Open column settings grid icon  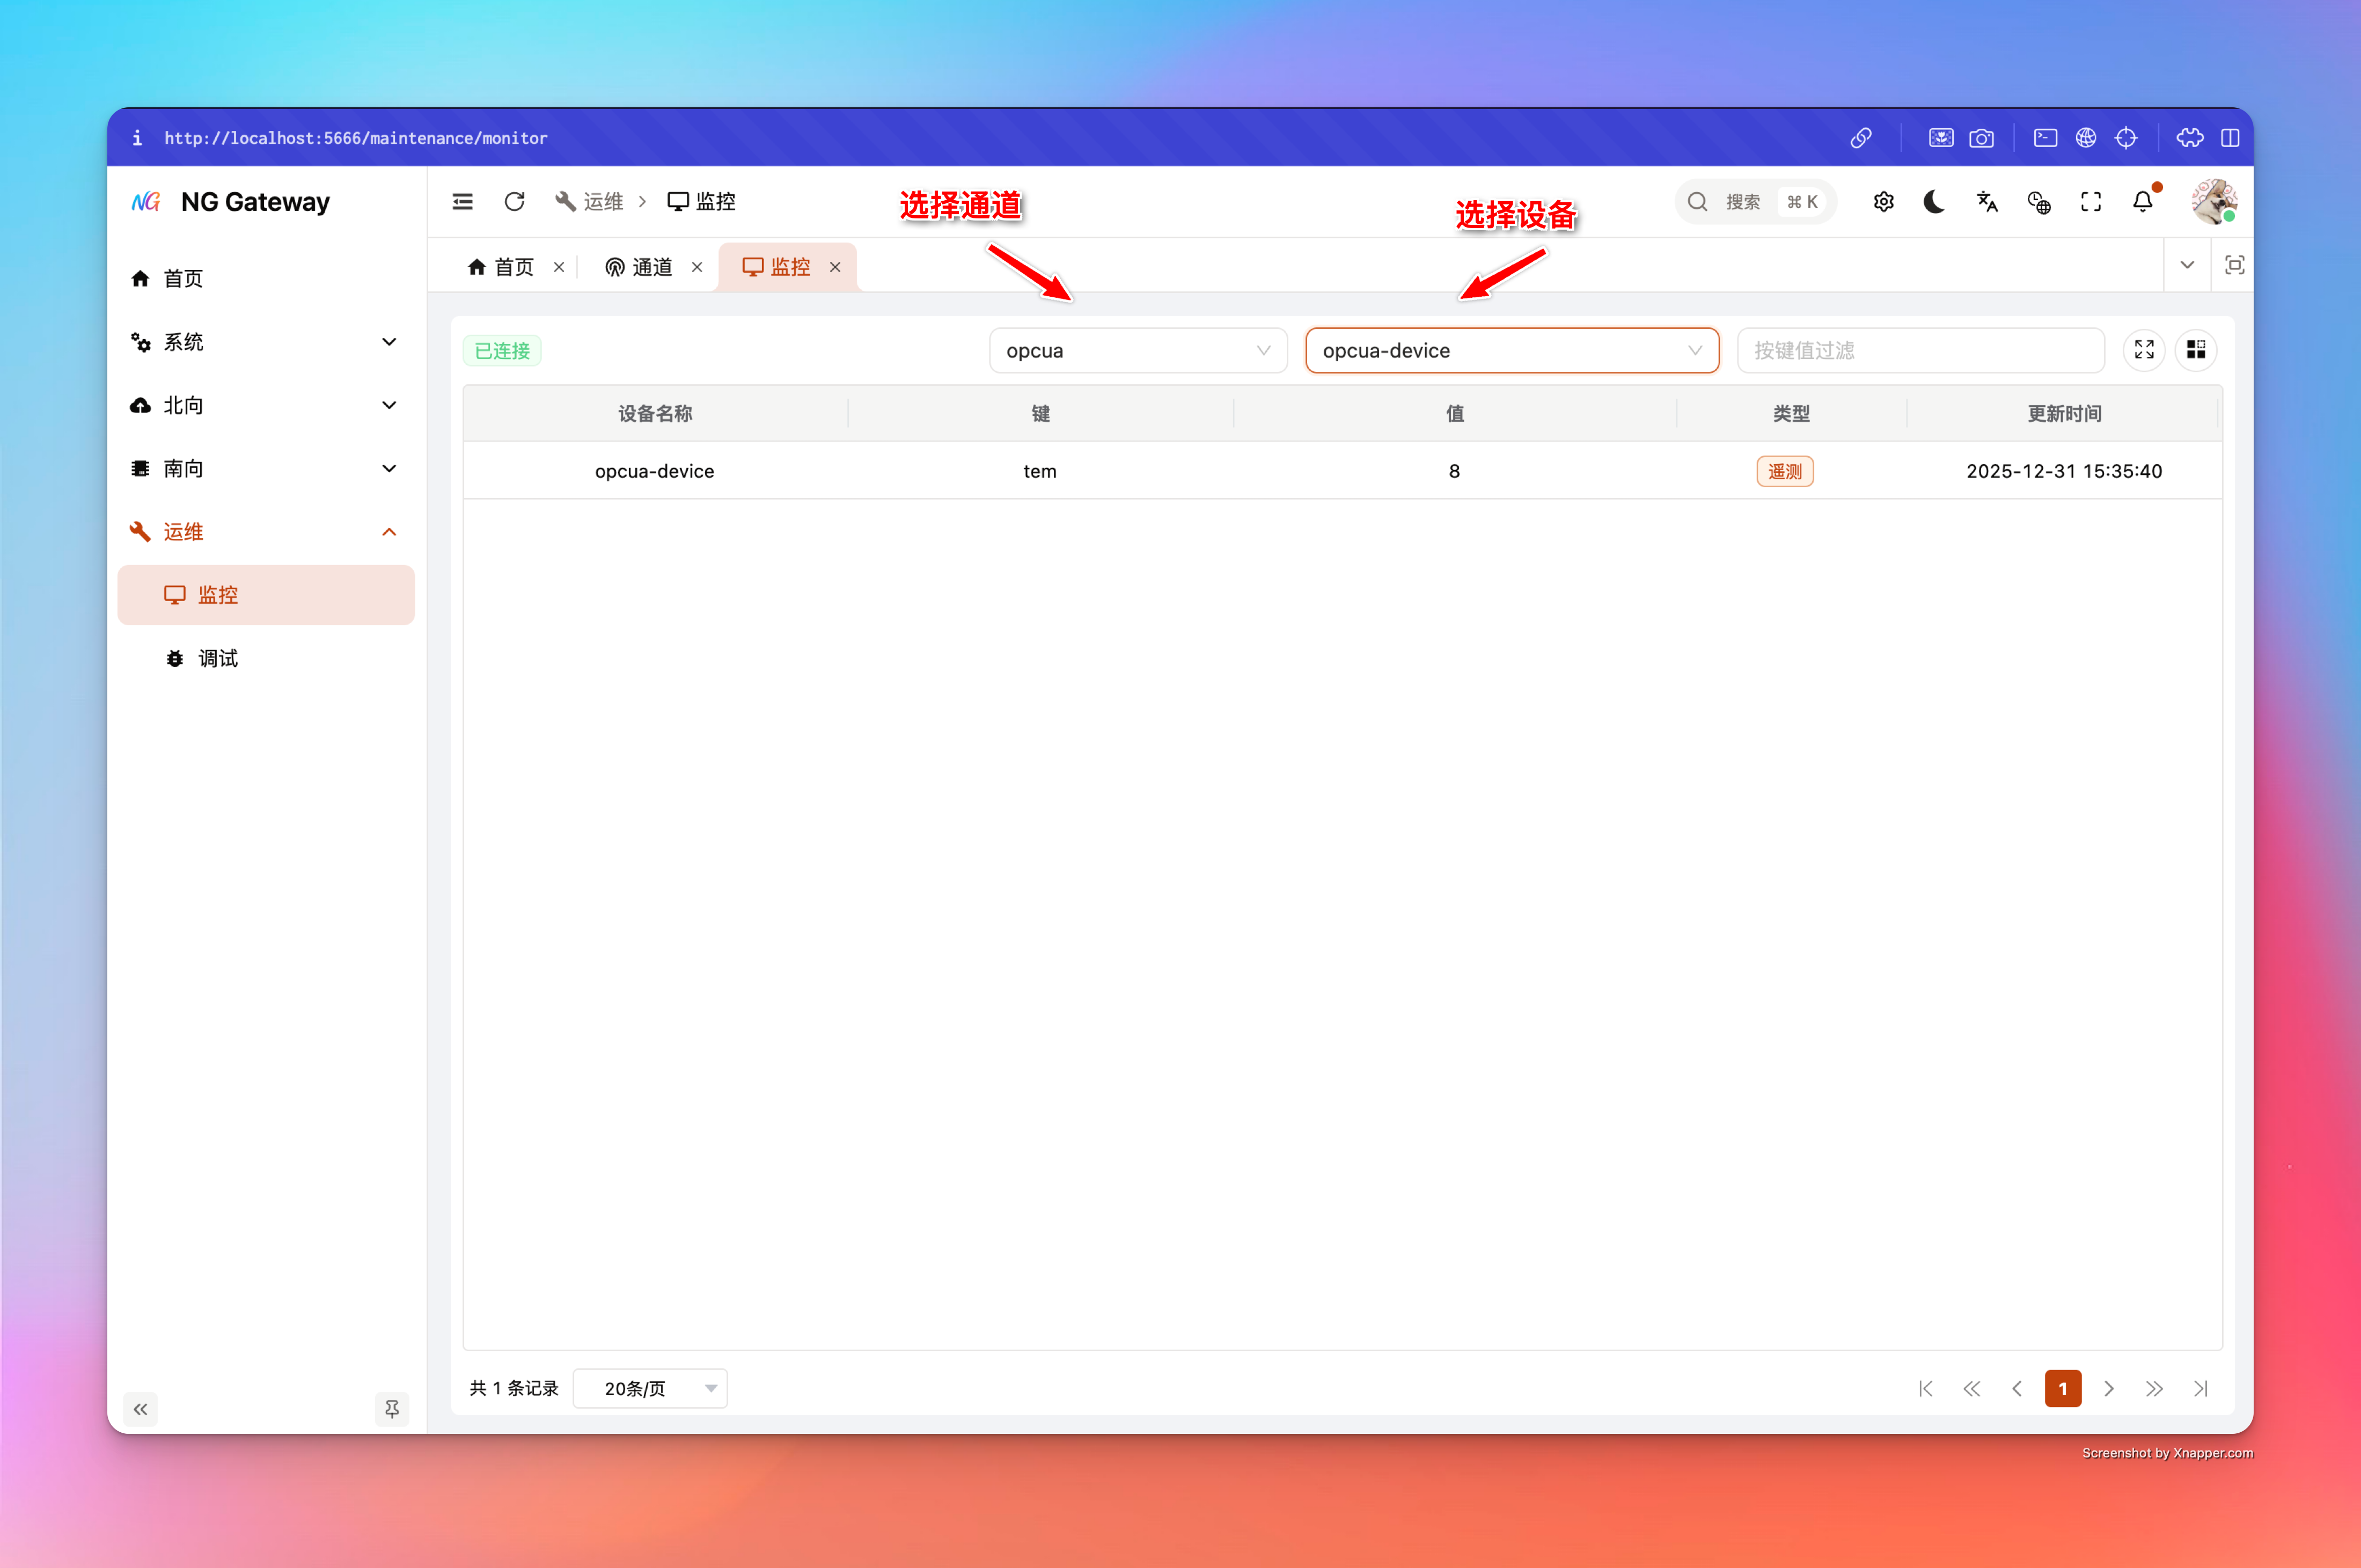(2196, 350)
